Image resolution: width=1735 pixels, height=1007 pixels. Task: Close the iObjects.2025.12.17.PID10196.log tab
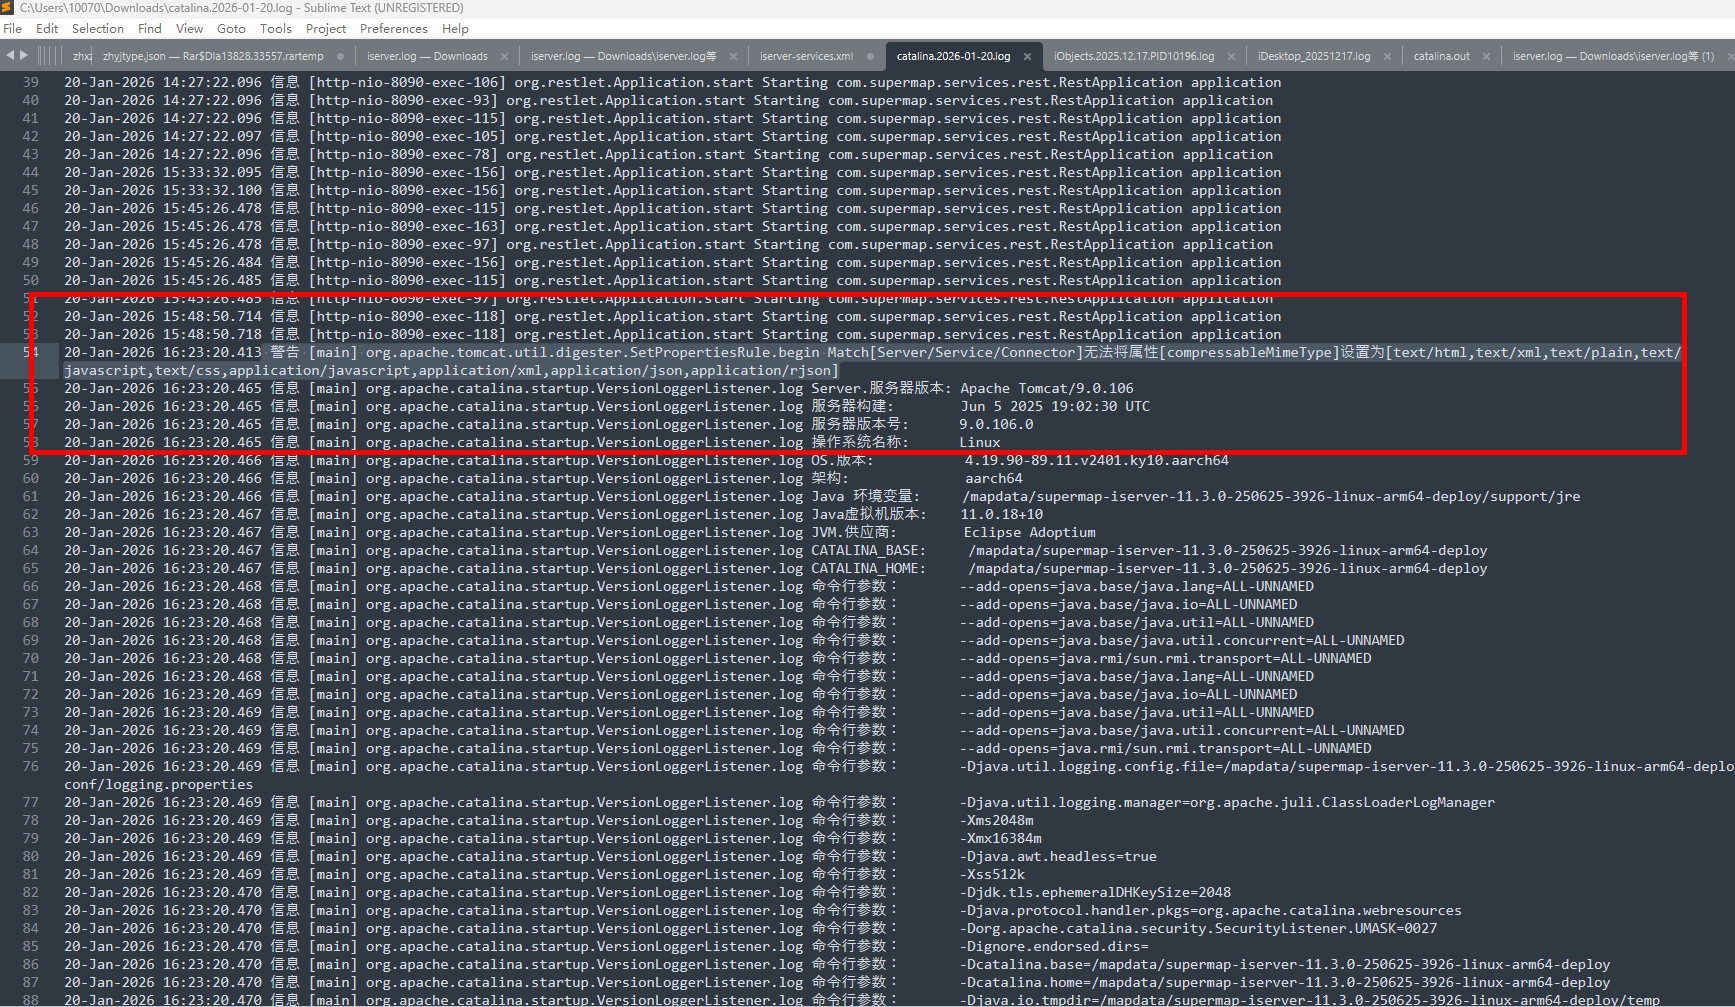(1231, 57)
